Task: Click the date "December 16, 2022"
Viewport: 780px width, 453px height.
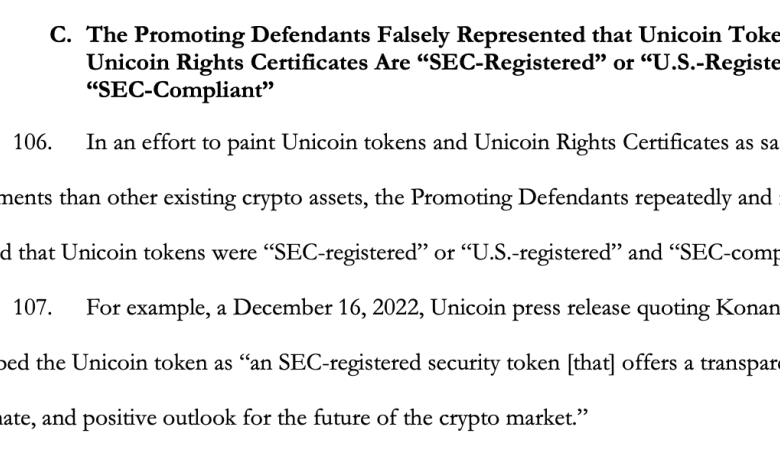Action: (x=328, y=308)
